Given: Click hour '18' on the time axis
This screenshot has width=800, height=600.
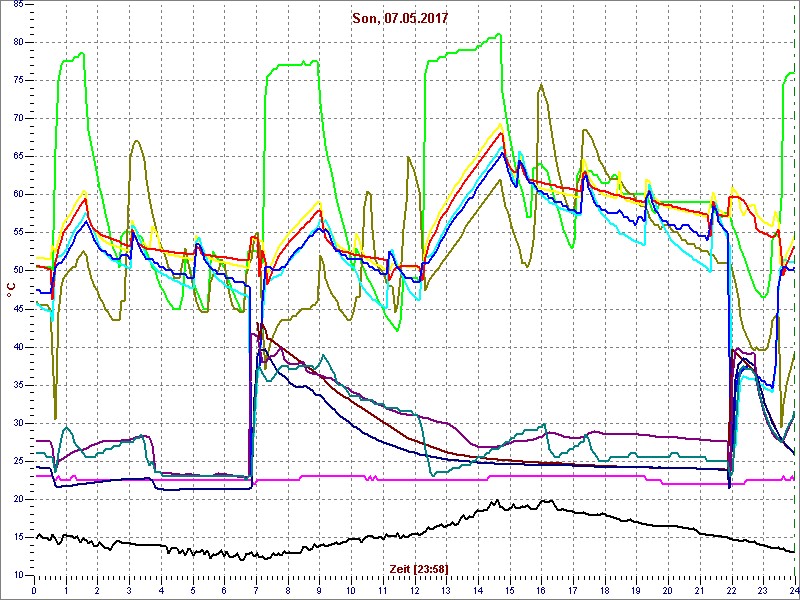Looking at the screenshot, I should (605, 591).
